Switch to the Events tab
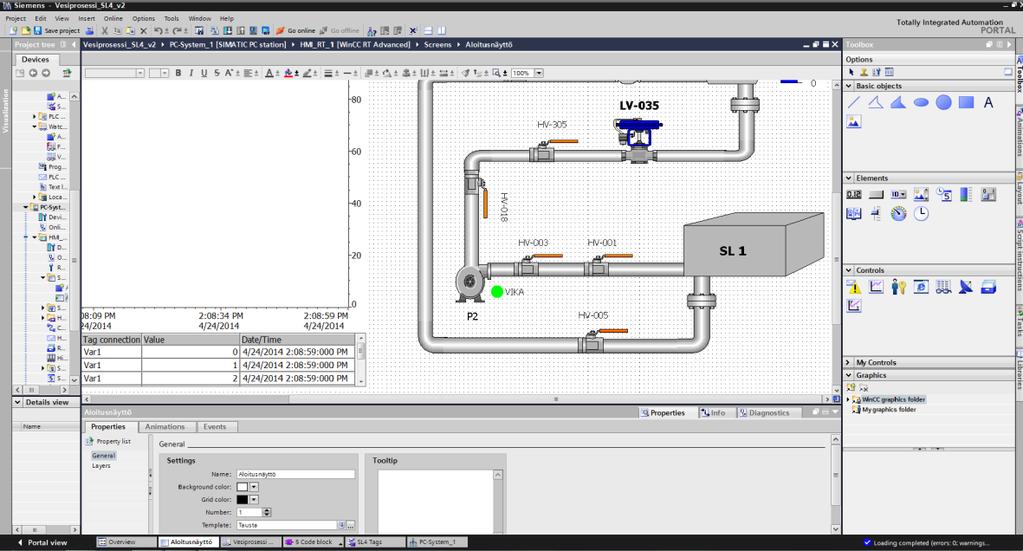 tap(215, 426)
